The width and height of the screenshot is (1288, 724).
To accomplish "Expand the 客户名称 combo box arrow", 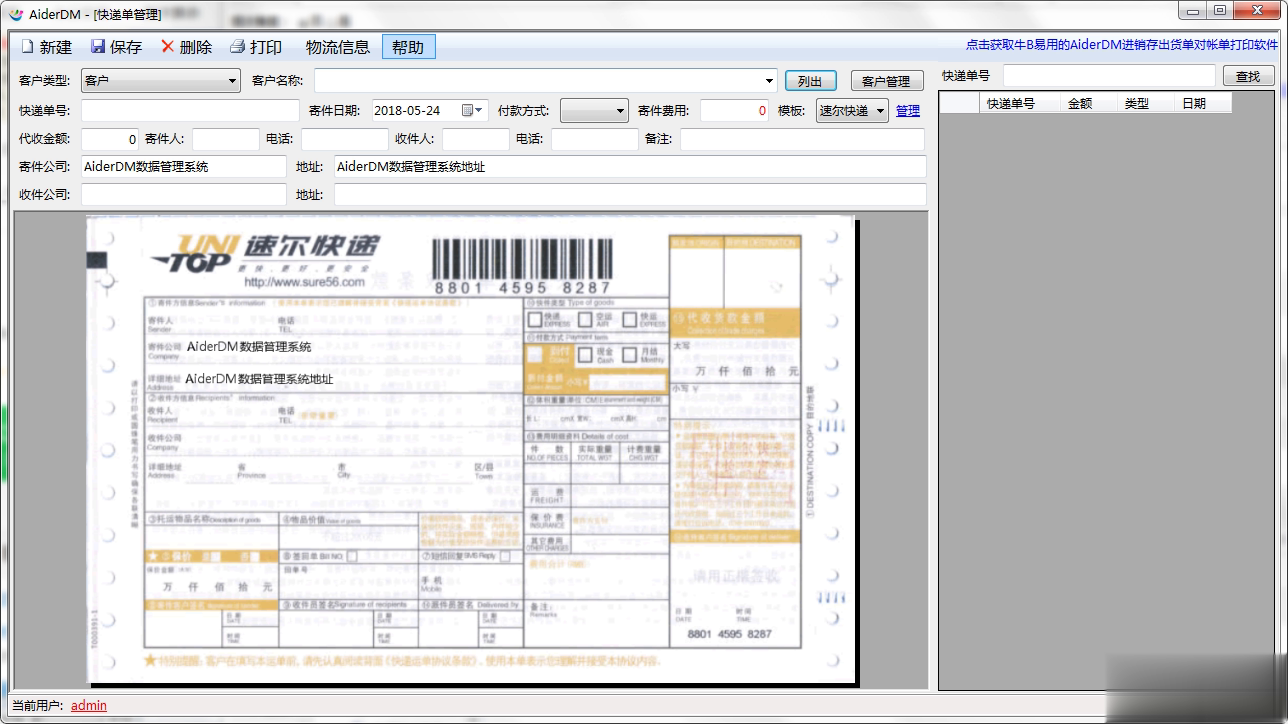I will point(769,81).
